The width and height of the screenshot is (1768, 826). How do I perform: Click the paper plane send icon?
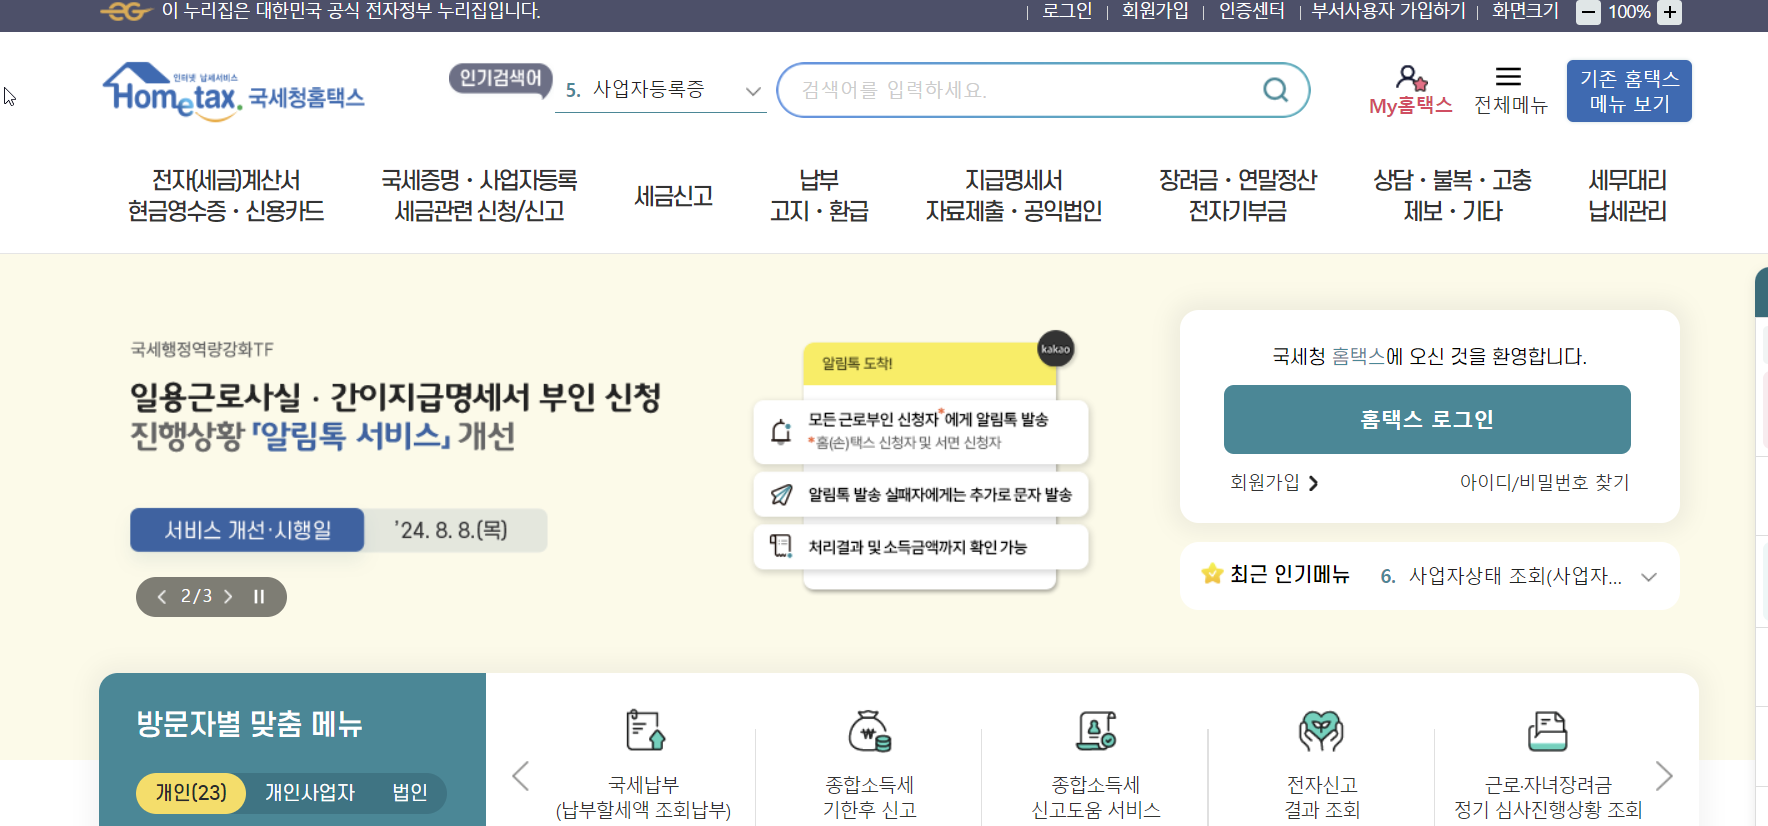[781, 494]
